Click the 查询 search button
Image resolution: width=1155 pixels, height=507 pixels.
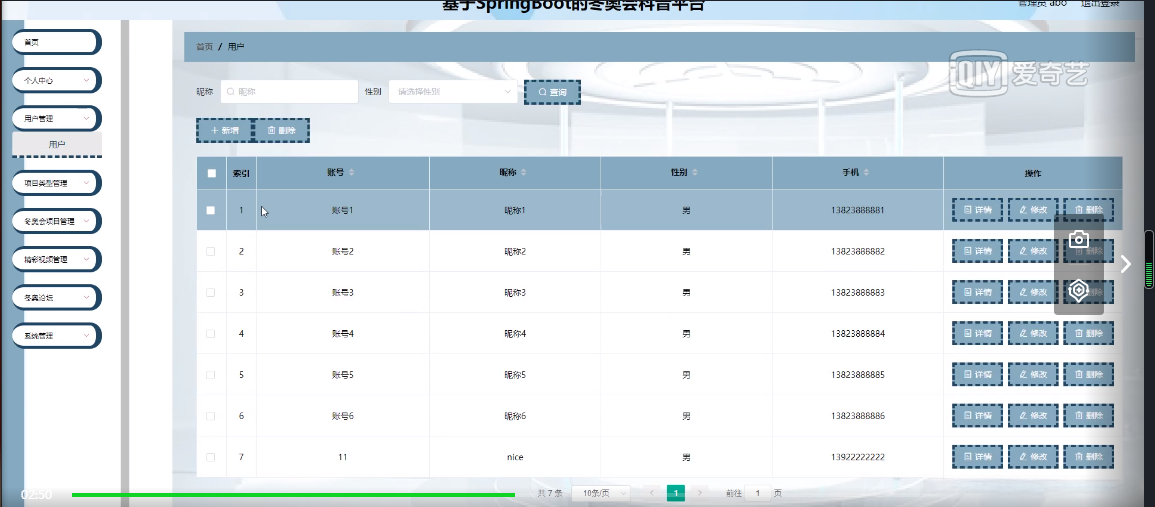pos(552,92)
